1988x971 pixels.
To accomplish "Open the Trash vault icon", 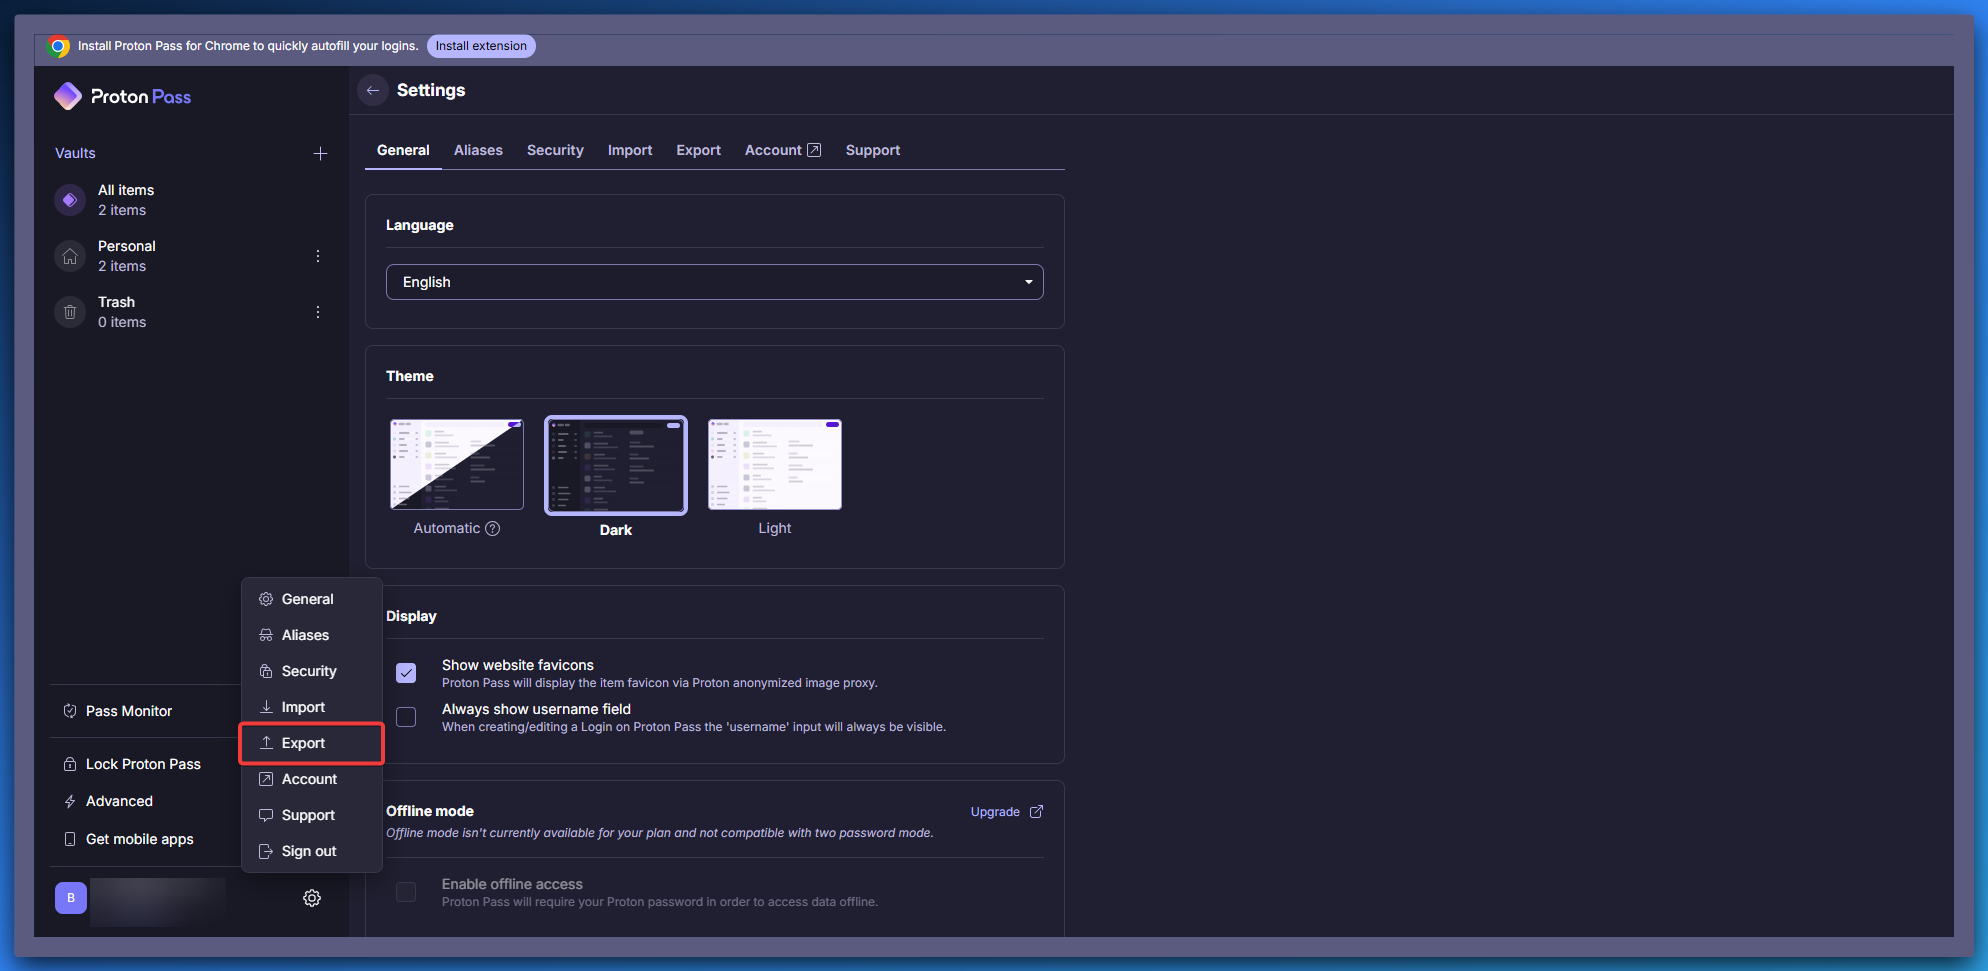I will [70, 312].
